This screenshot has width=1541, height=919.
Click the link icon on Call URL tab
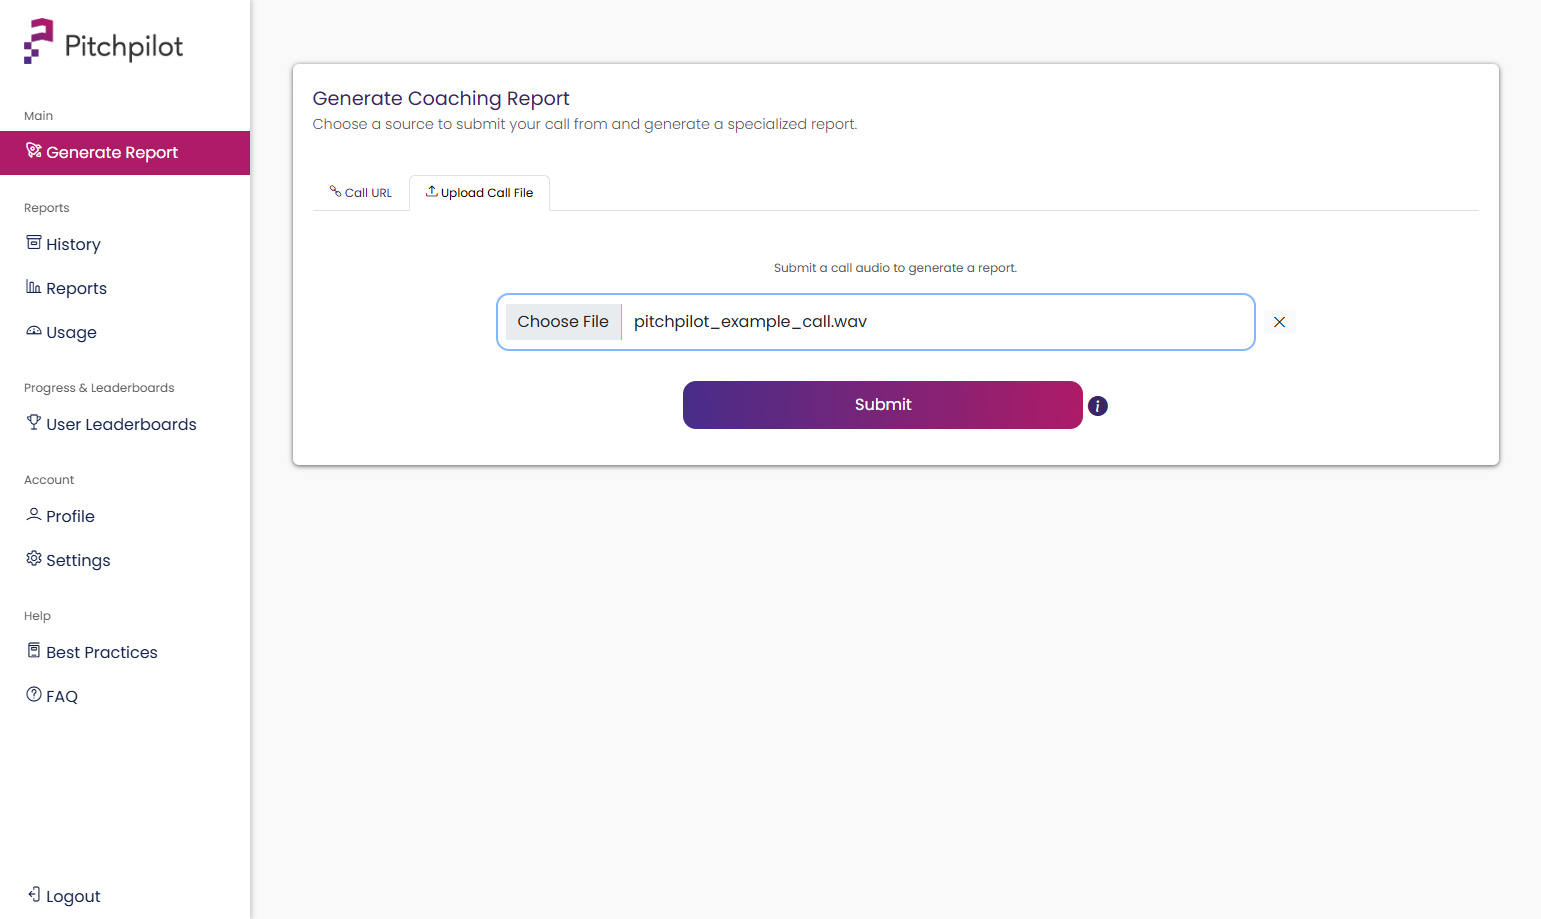pyautogui.click(x=336, y=191)
